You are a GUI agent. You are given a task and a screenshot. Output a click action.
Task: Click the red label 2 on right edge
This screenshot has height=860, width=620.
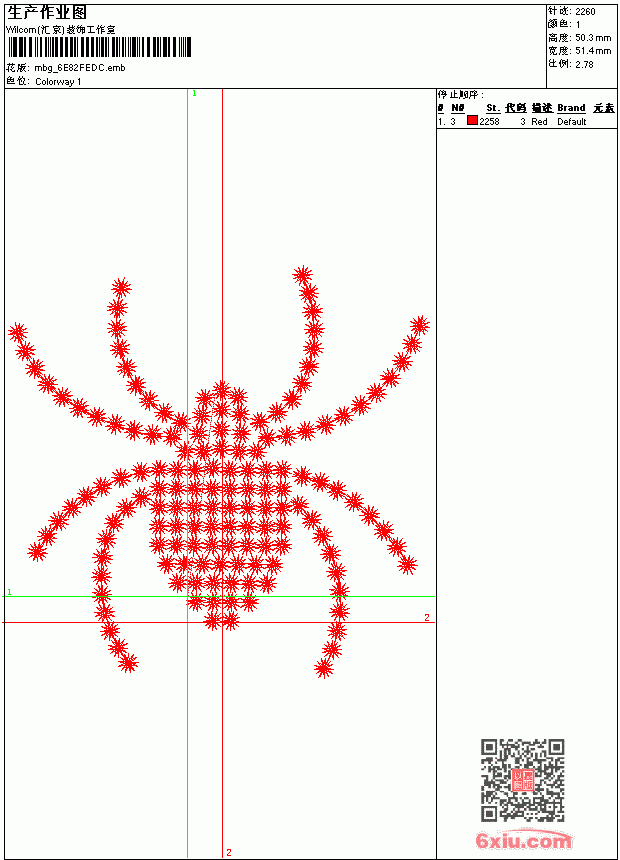click(427, 618)
